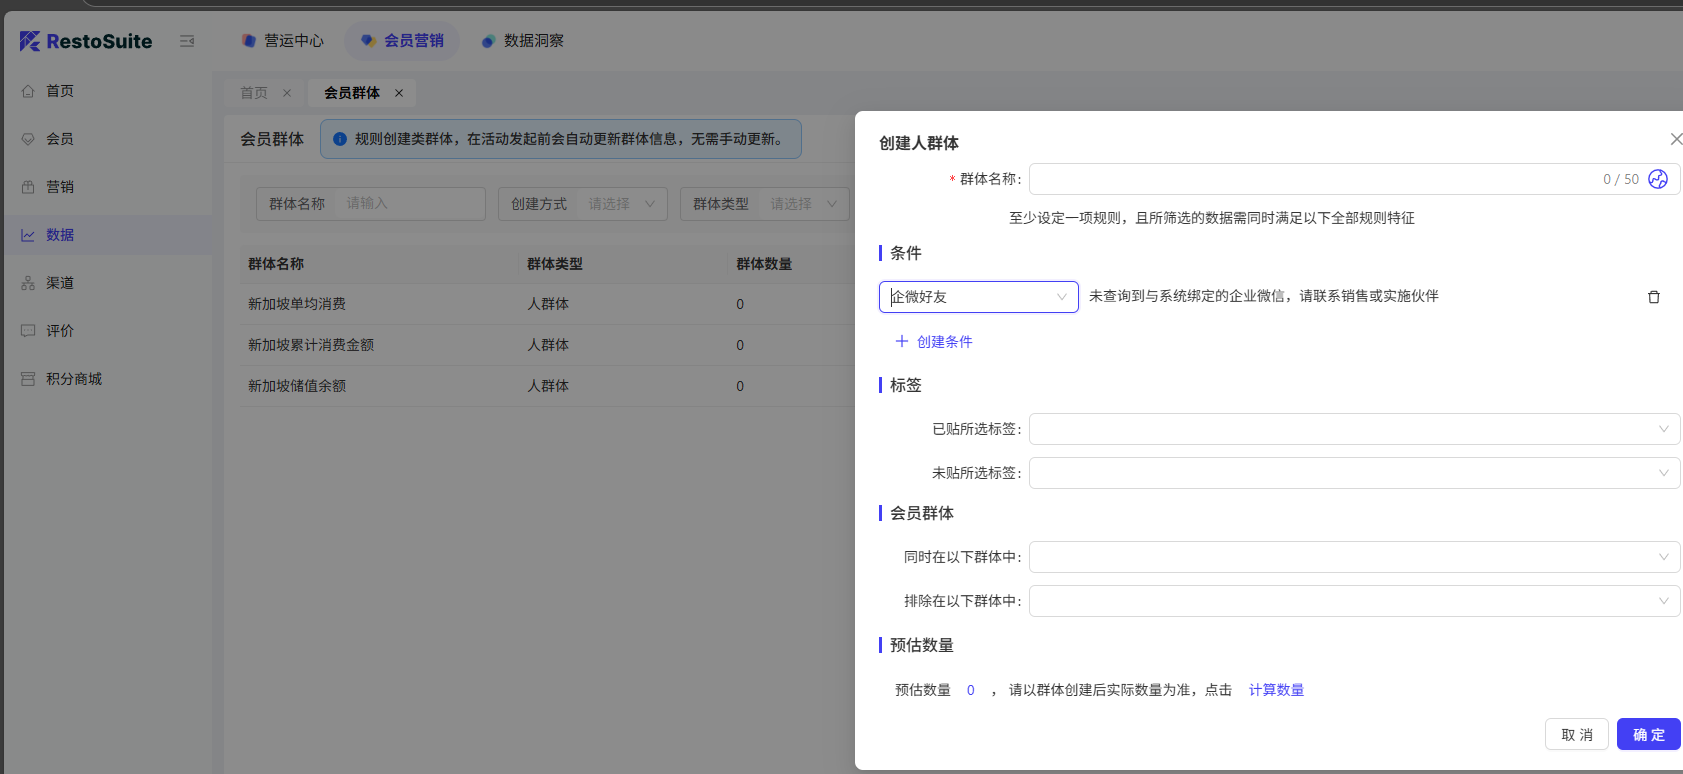Go to 积分商城 in the sidebar
The image size is (1683, 774).
tap(73, 379)
